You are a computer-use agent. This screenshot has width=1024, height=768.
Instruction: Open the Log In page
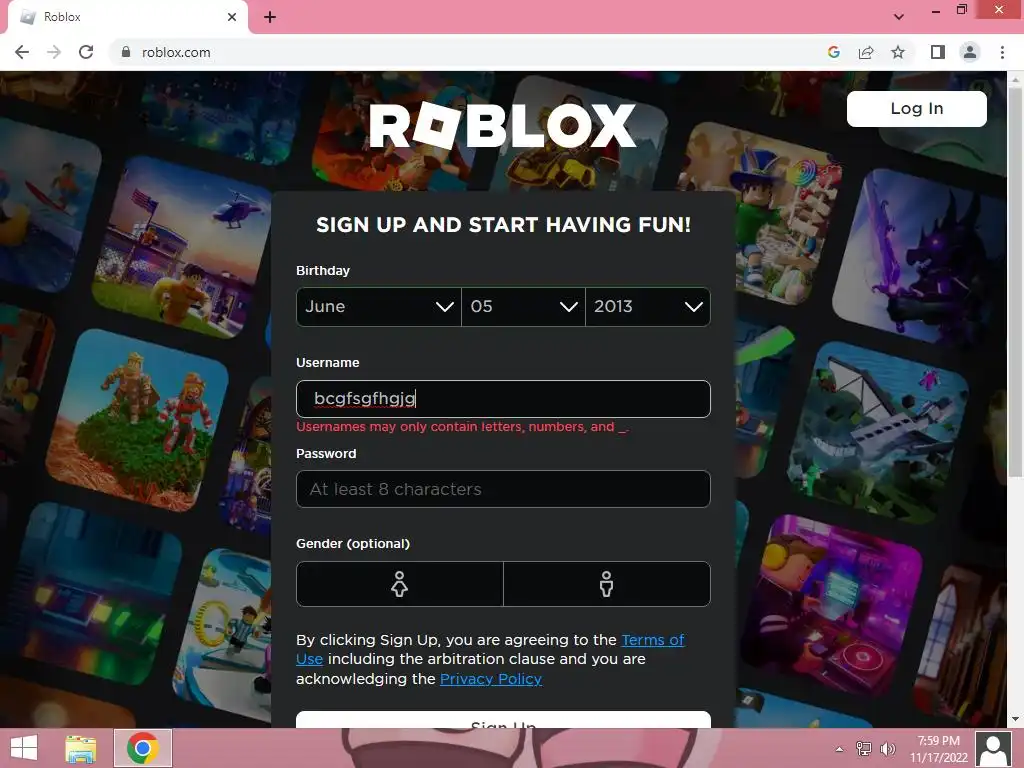click(x=916, y=108)
